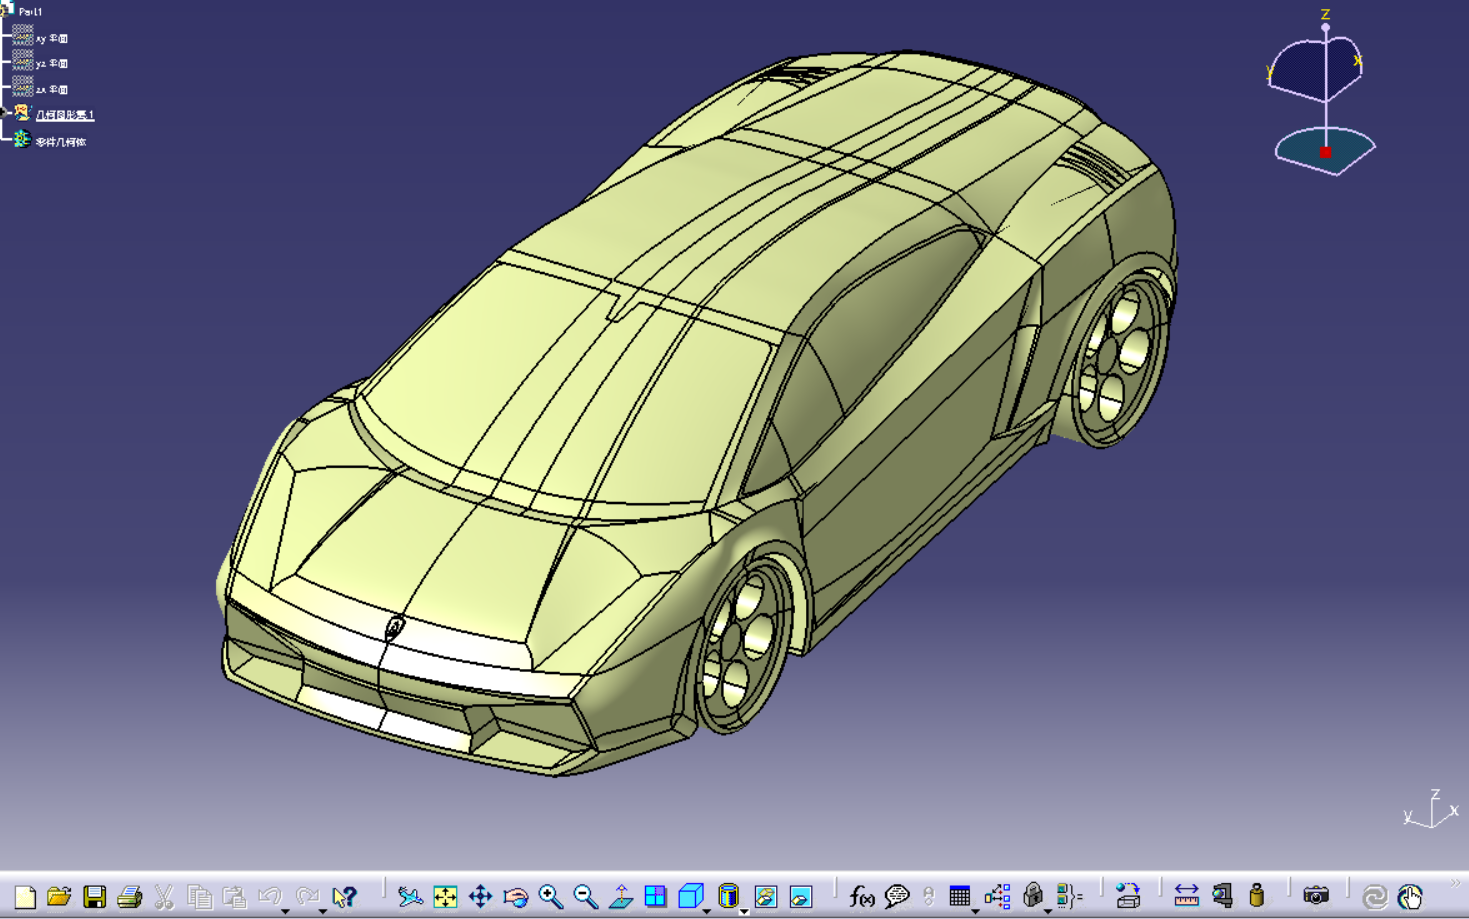Open the equivalent dimensions tool
The image size is (1469, 919).
pyautogui.click(x=1069, y=897)
